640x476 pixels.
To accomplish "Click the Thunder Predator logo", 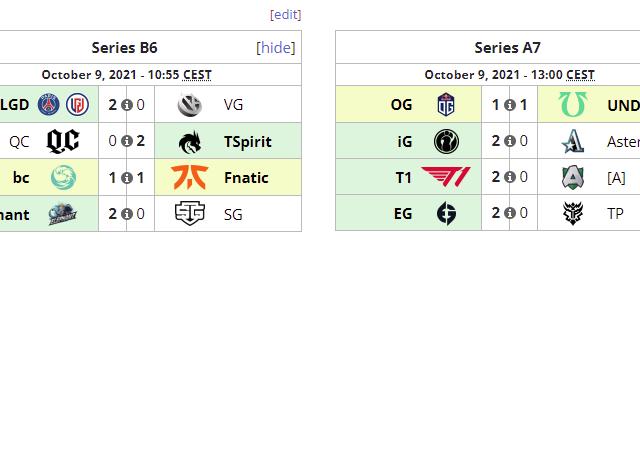I will (x=573, y=213).
